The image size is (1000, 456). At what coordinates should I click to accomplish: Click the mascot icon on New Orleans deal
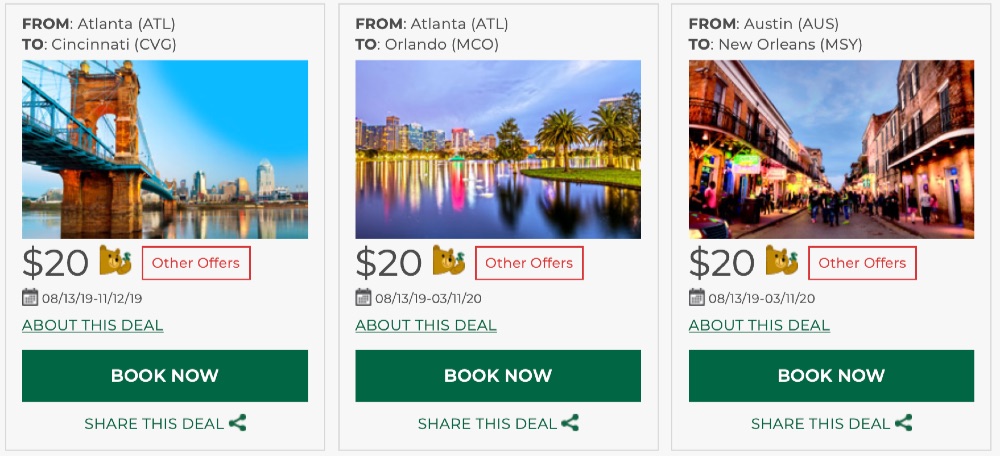(782, 262)
